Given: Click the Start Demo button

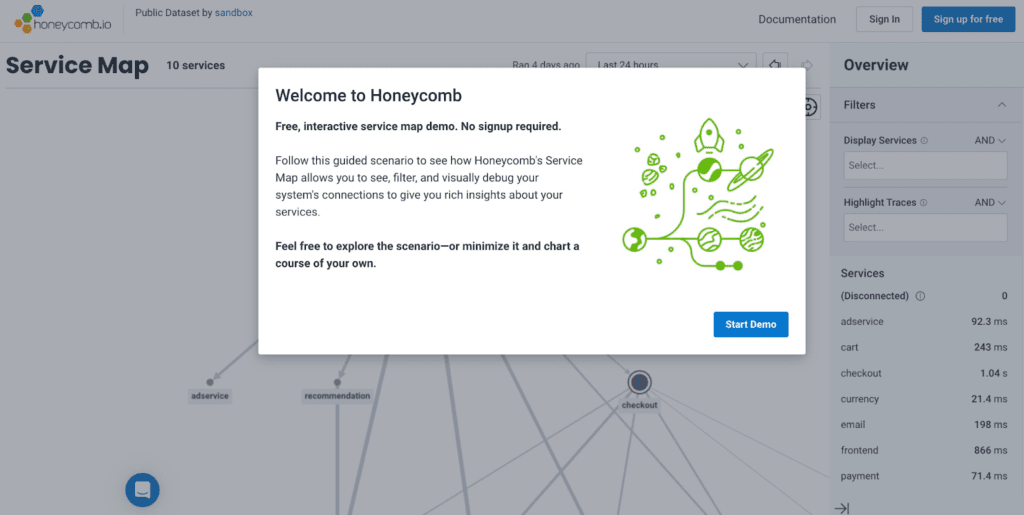Looking at the screenshot, I should tap(750, 324).
